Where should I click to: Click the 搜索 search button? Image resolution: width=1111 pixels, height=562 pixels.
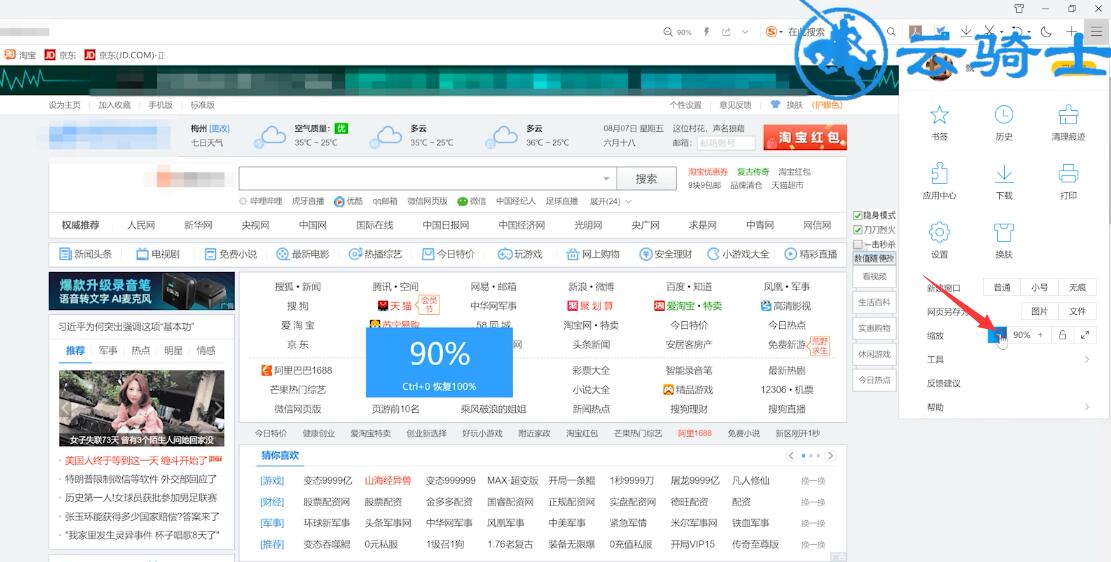point(645,179)
